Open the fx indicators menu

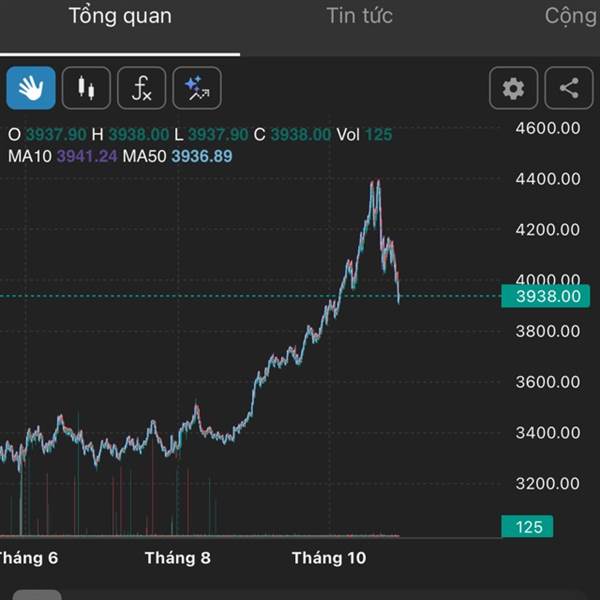click(x=142, y=88)
